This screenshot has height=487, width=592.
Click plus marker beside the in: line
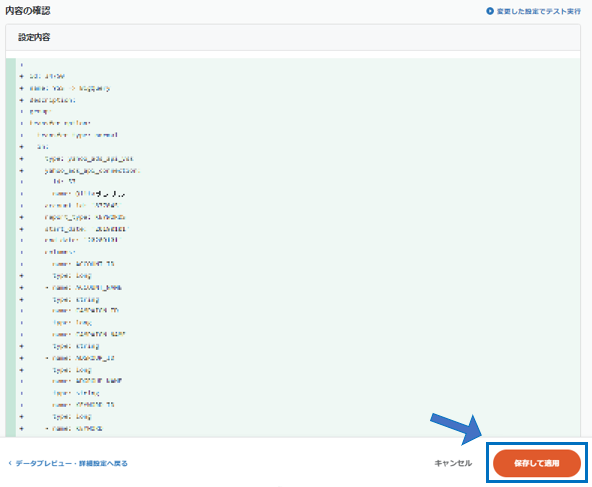click(x=22, y=146)
